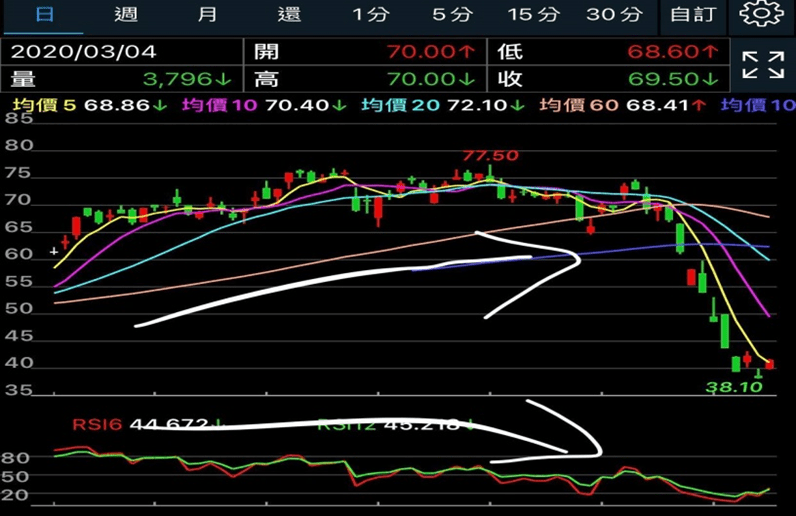Image resolution: width=796 pixels, height=516 pixels.
Task: Click the 均價 60 moving average label
Action: click(x=579, y=106)
